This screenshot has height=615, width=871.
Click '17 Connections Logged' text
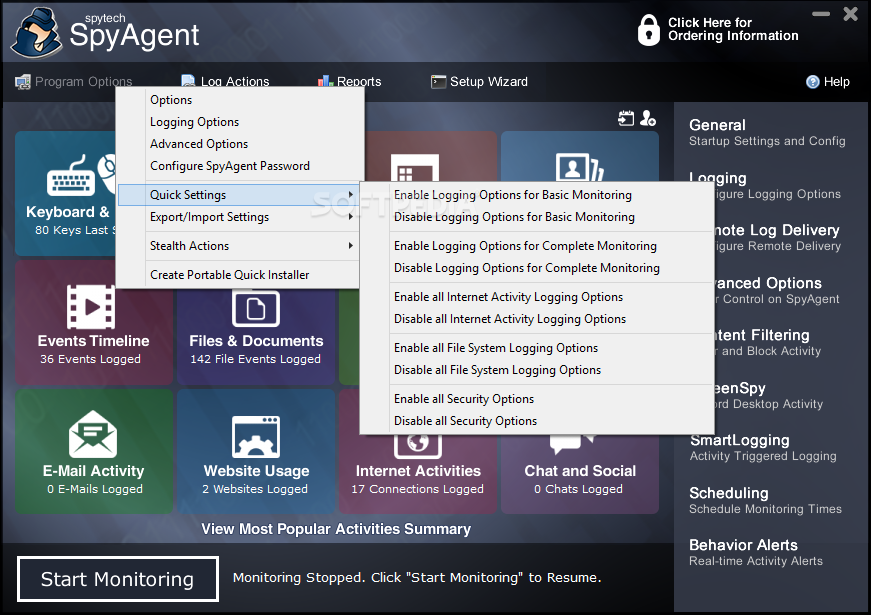417,489
